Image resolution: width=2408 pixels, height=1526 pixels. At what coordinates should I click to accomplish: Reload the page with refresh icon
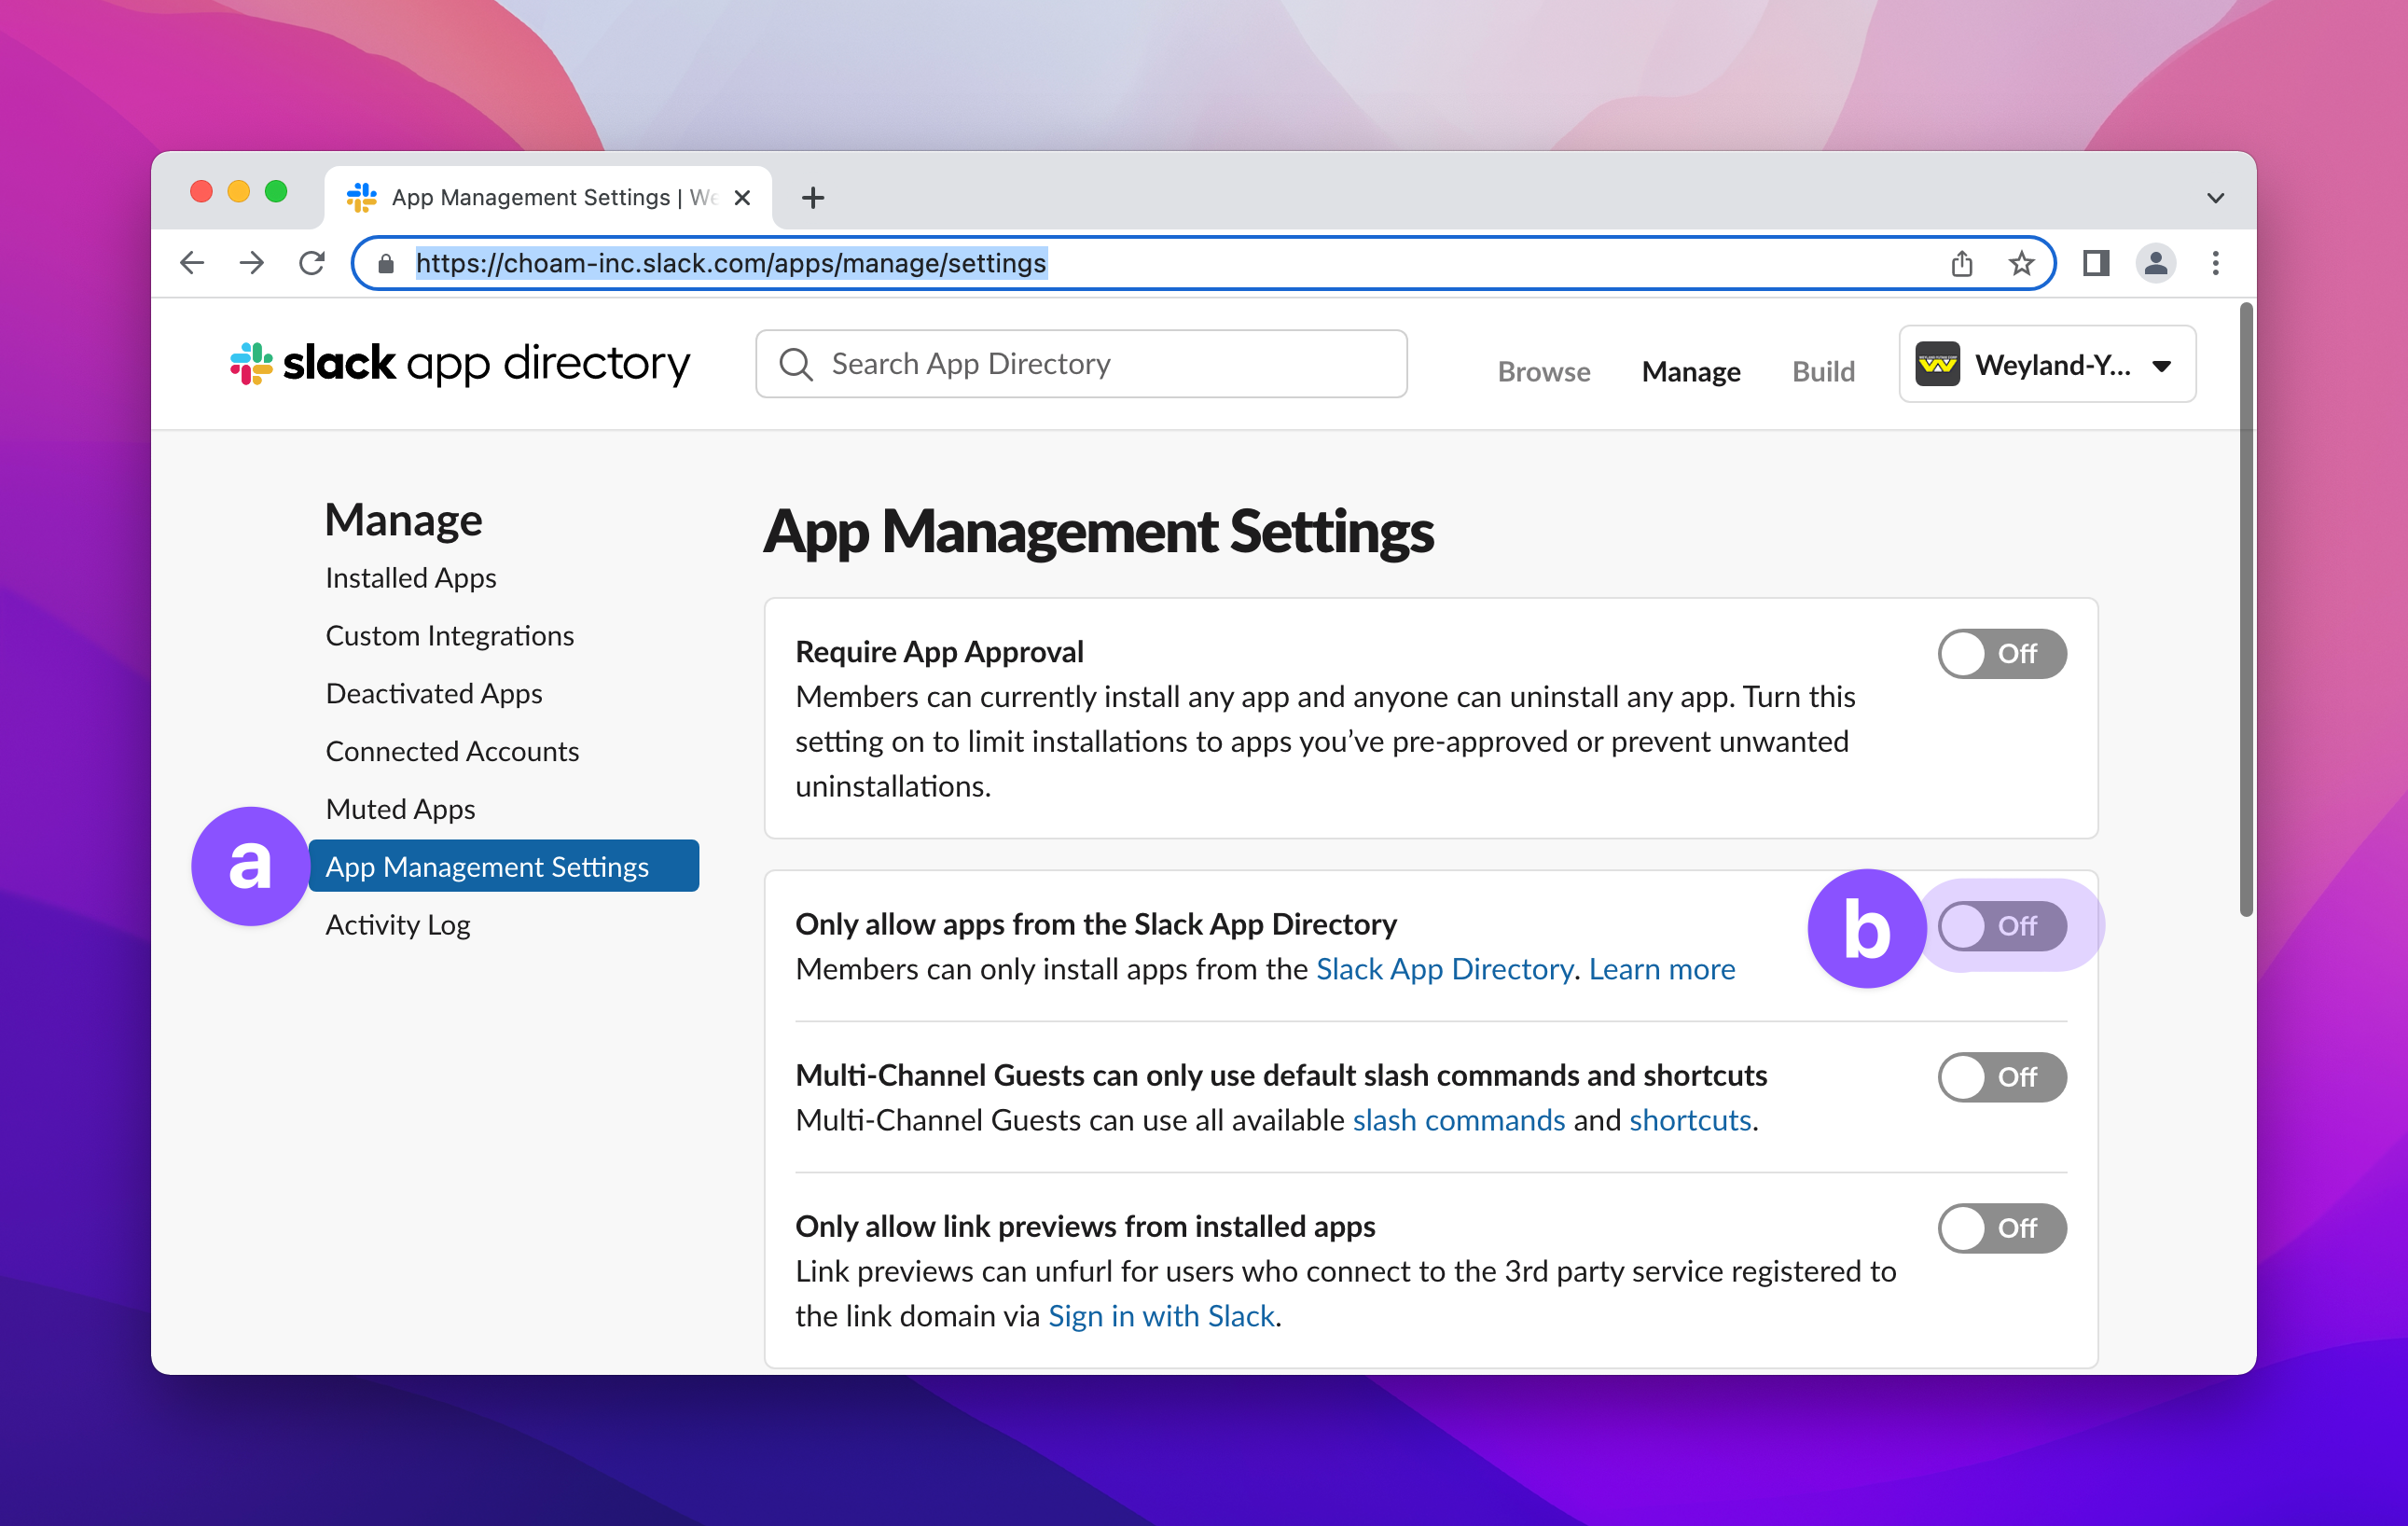312,263
